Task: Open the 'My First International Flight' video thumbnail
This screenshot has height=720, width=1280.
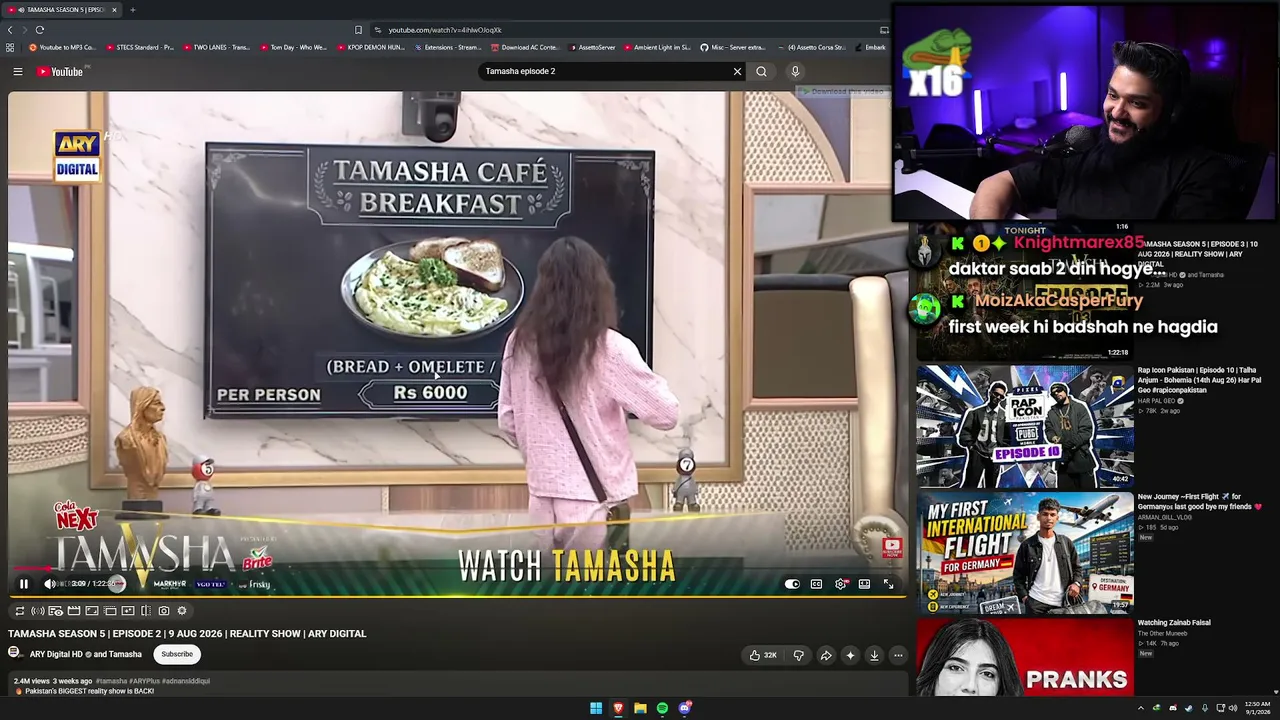Action: (x=1025, y=553)
